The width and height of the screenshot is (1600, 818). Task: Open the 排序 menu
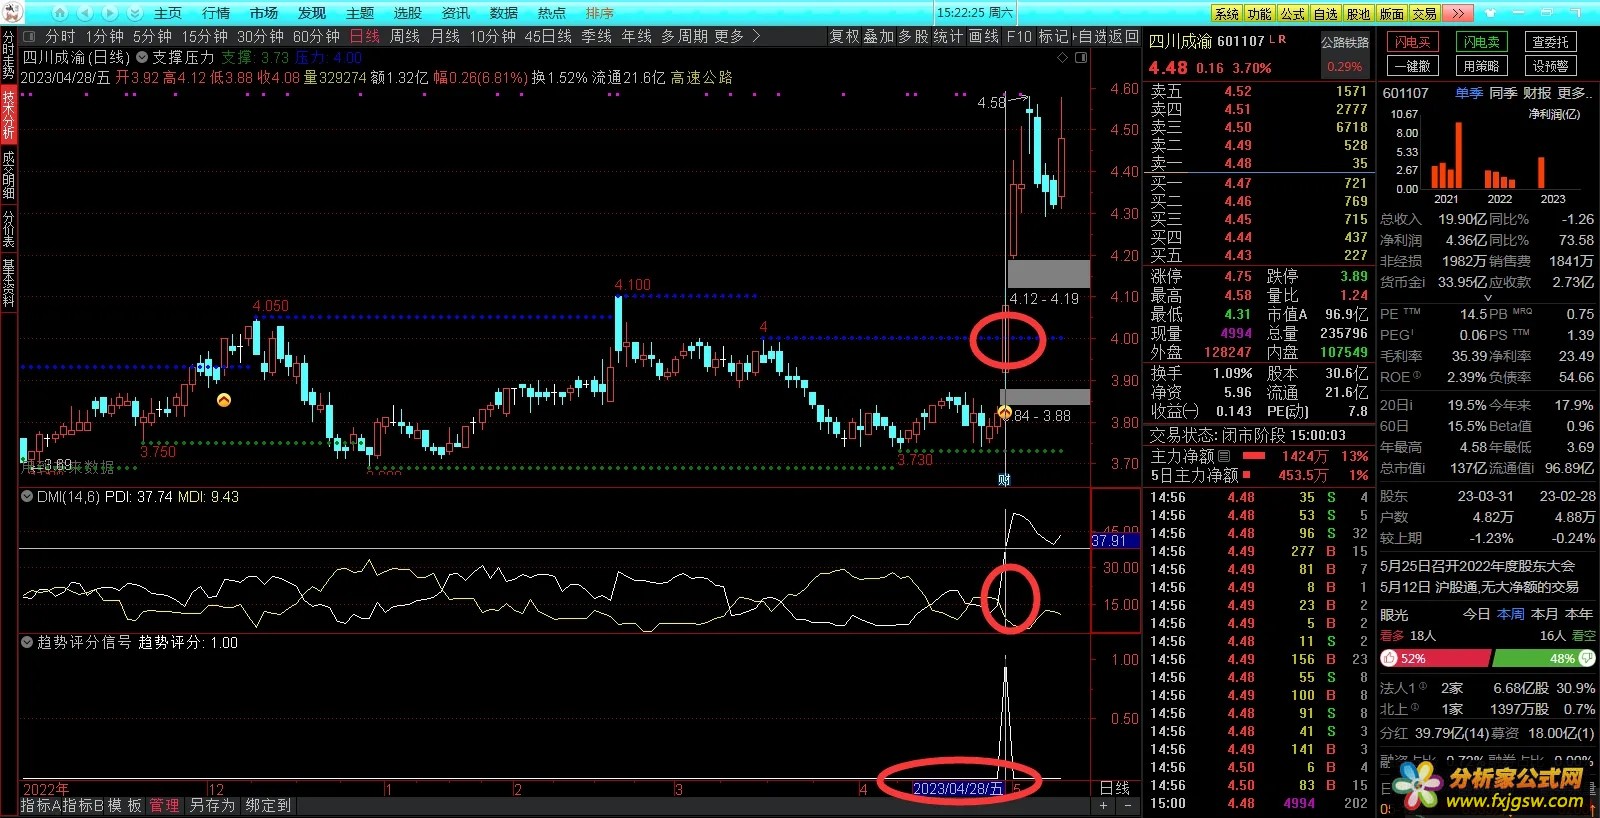coord(600,13)
